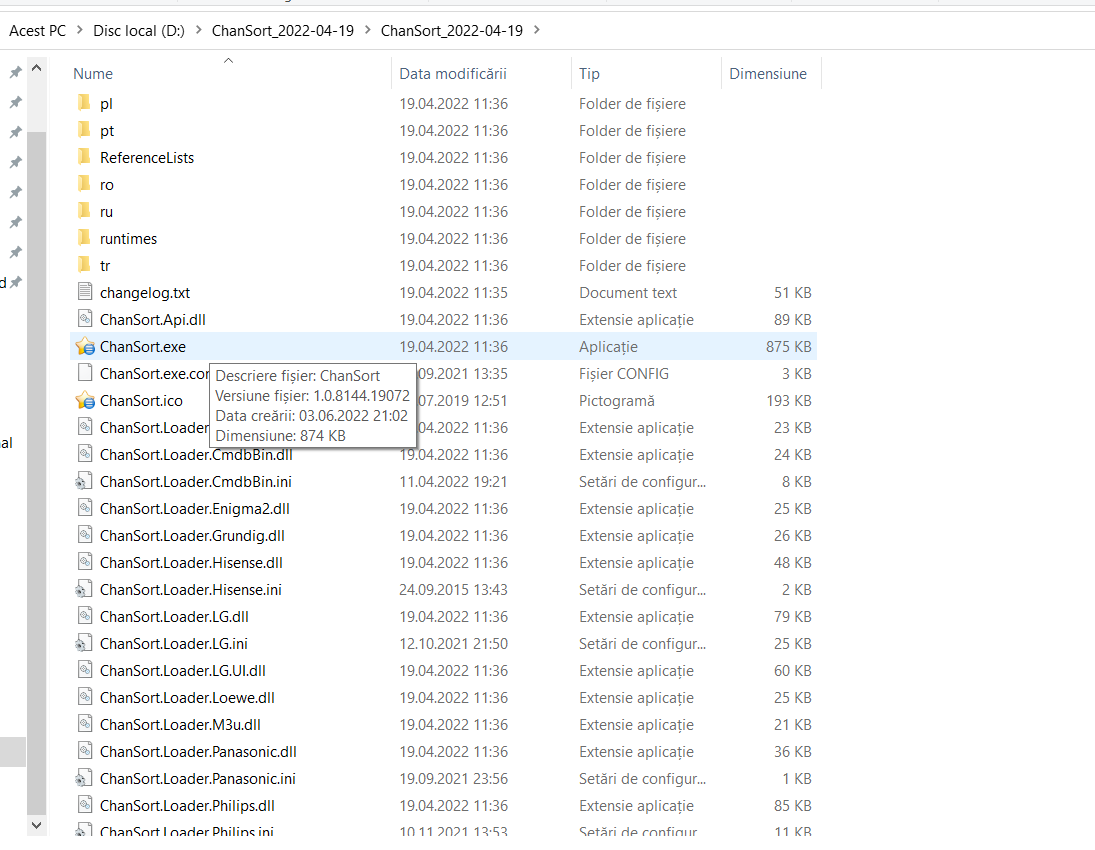Go to Acest PC in address bar
The width and height of the screenshot is (1095, 850).
pos(38,31)
